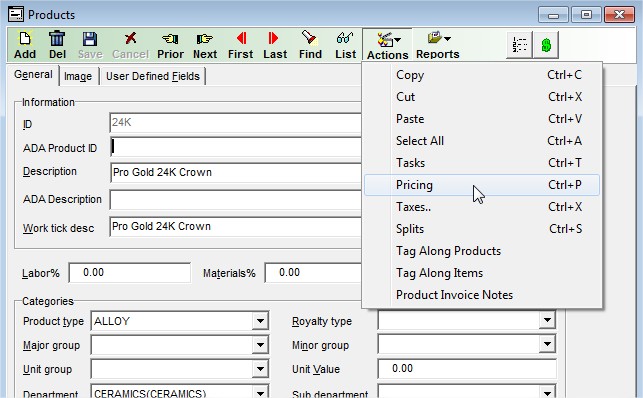The height and width of the screenshot is (398, 643).
Task: Switch to the Image tab
Action: (78, 76)
